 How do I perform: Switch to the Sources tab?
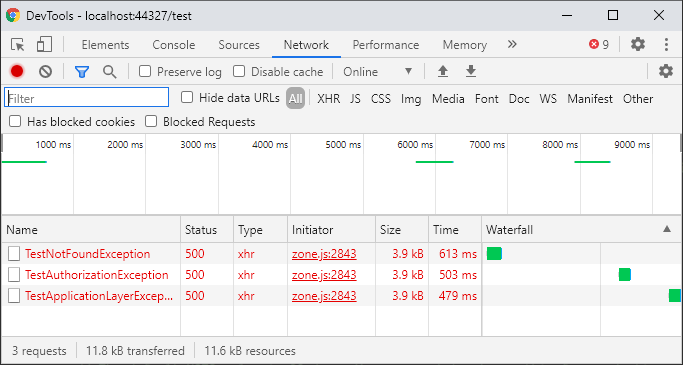point(239,45)
